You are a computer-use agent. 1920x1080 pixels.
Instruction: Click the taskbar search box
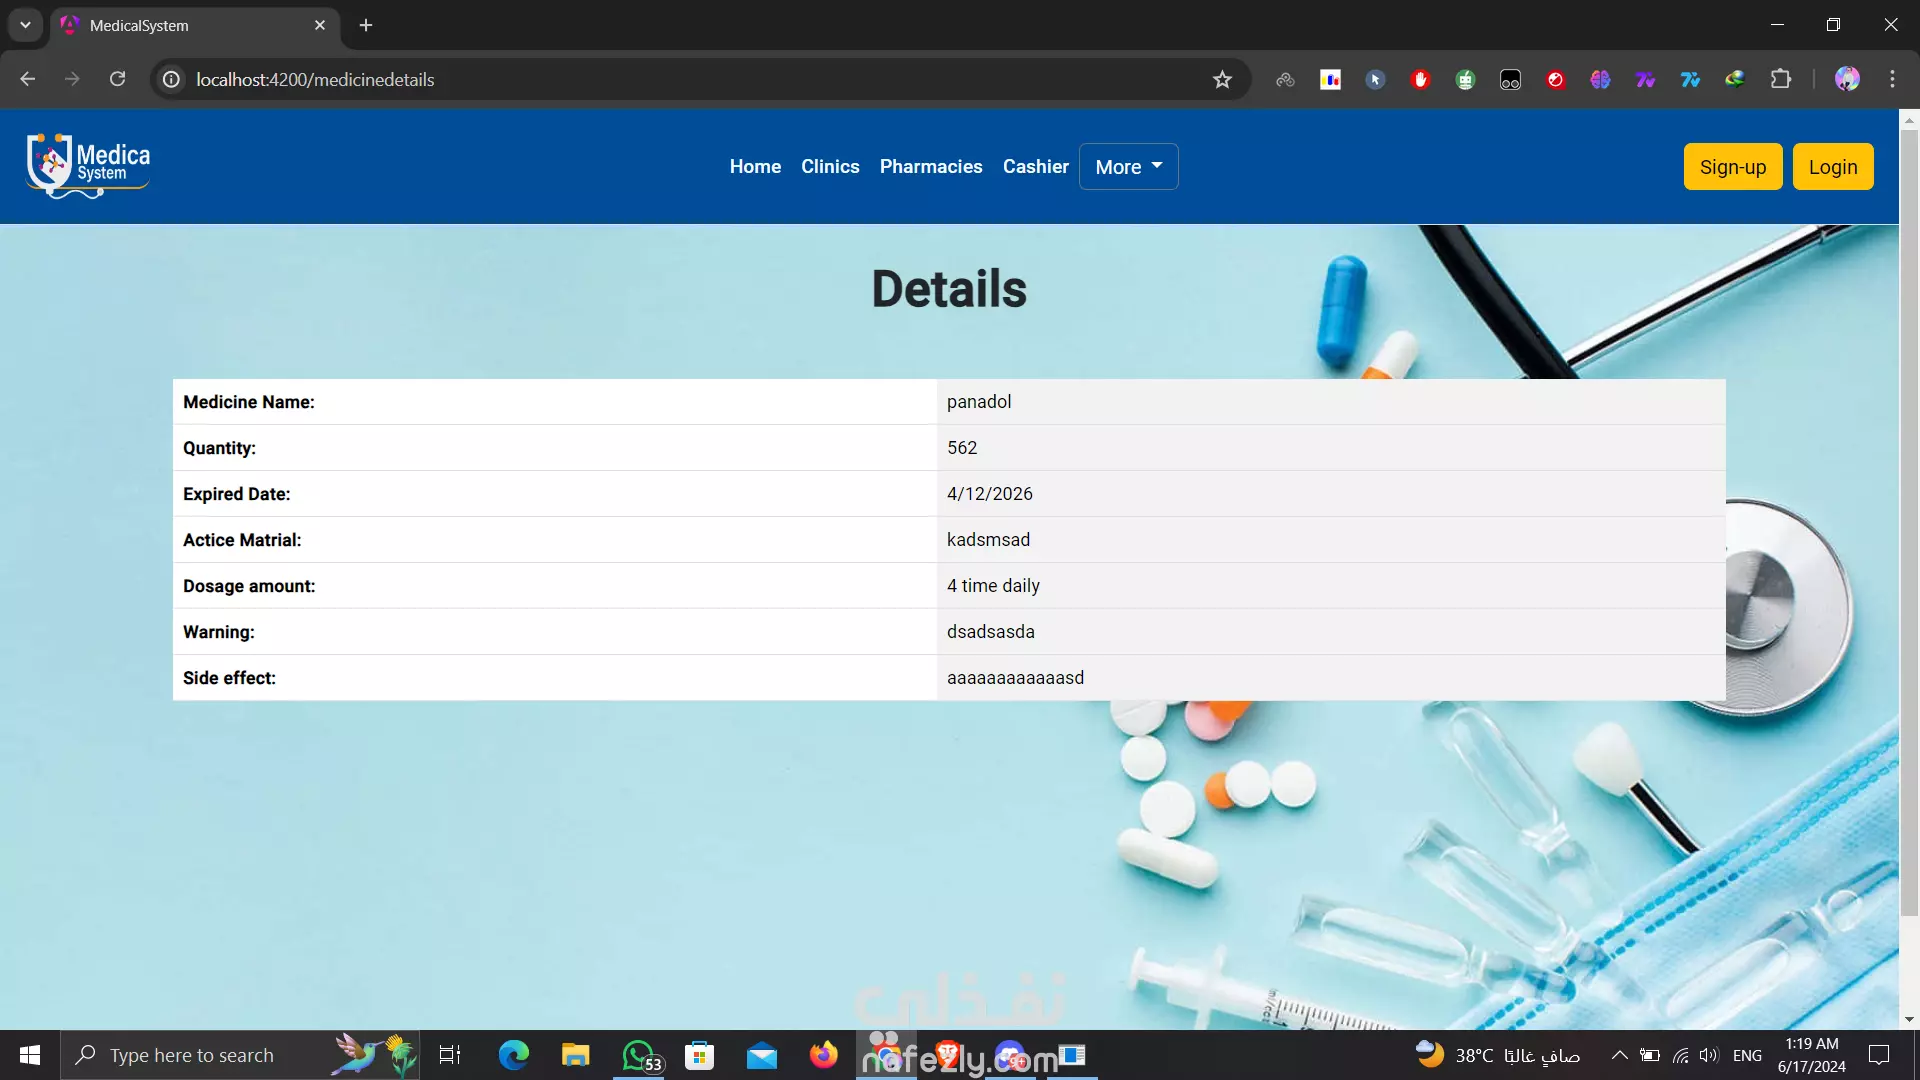pyautogui.click(x=240, y=1055)
